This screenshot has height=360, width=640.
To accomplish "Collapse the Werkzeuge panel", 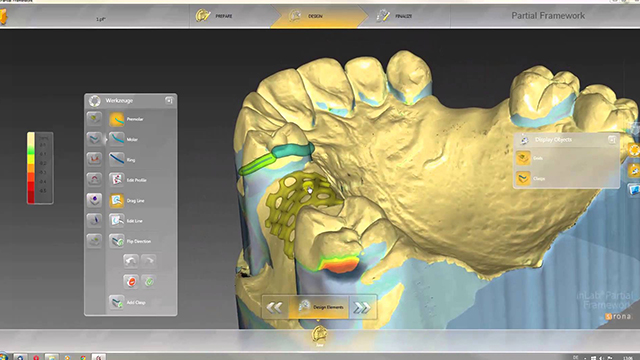I will (x=169, y=100).
